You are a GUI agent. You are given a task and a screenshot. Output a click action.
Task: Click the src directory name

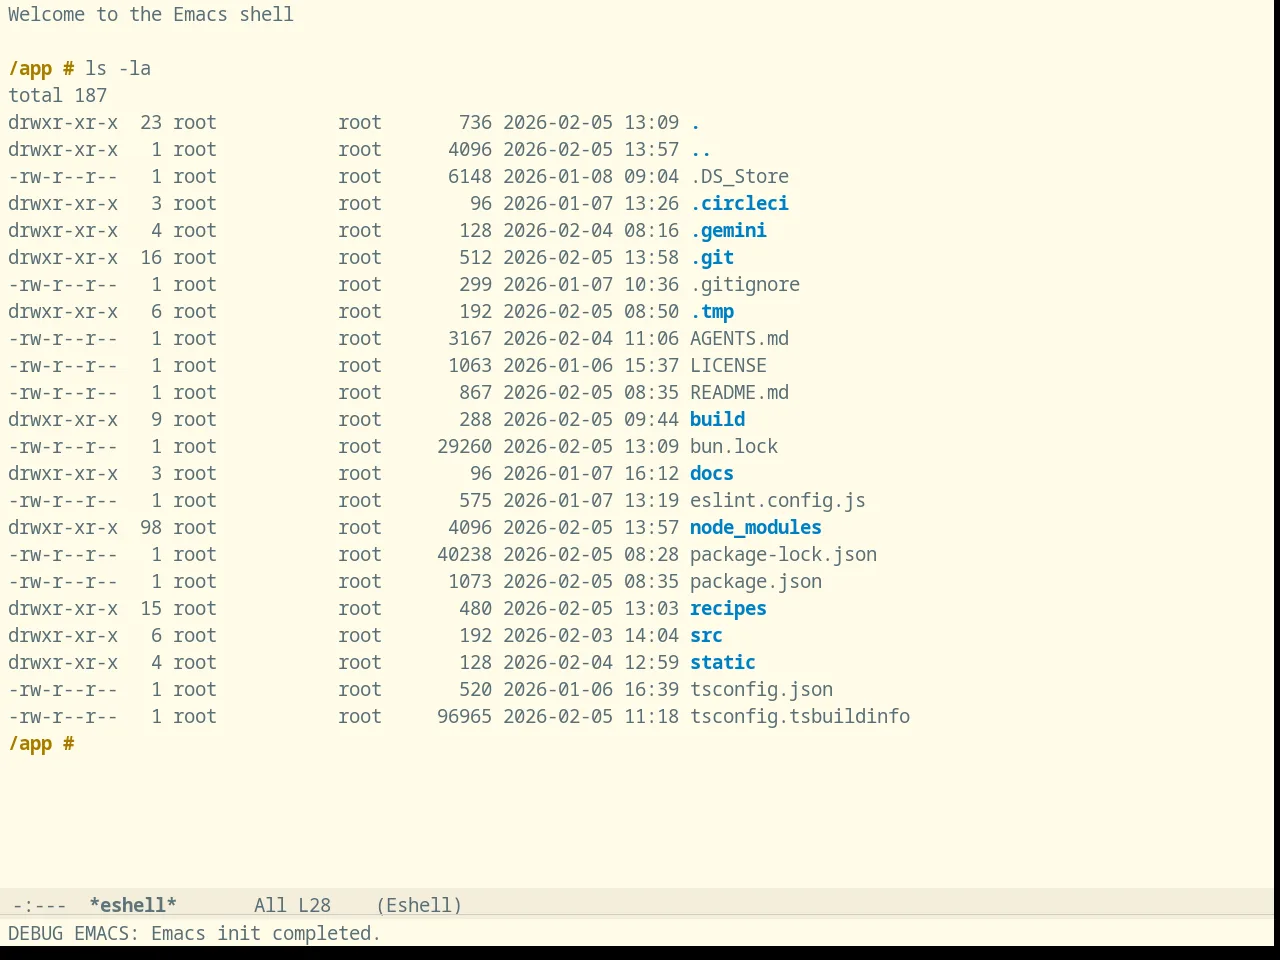click(706, 635)
